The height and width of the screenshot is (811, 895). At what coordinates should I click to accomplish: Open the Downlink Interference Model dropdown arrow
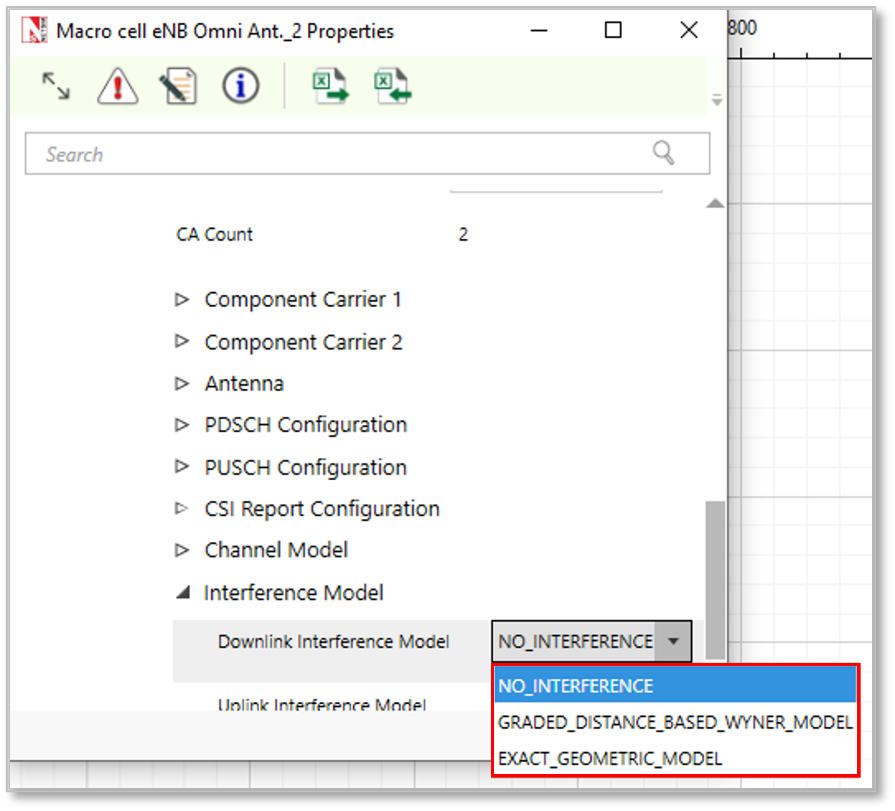(x=675, y=641)
